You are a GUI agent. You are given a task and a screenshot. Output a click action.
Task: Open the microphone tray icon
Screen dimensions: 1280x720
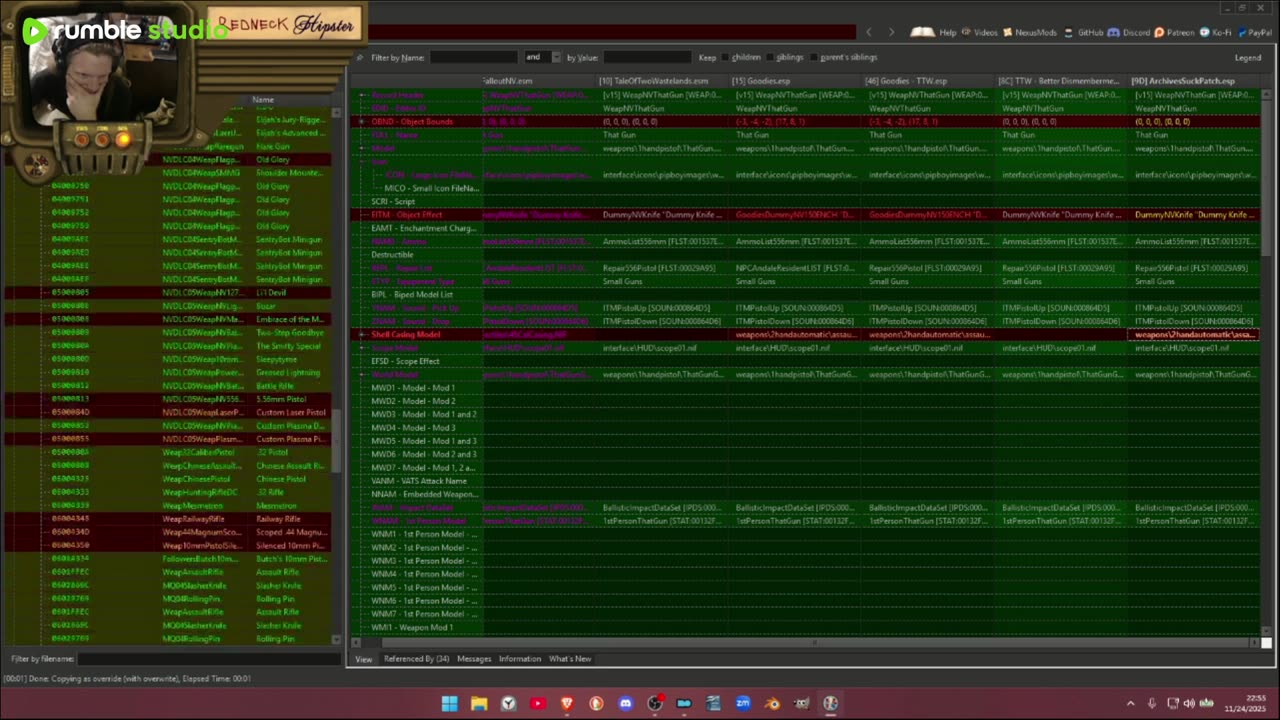pyautogui.click(x=1152, y=703)
